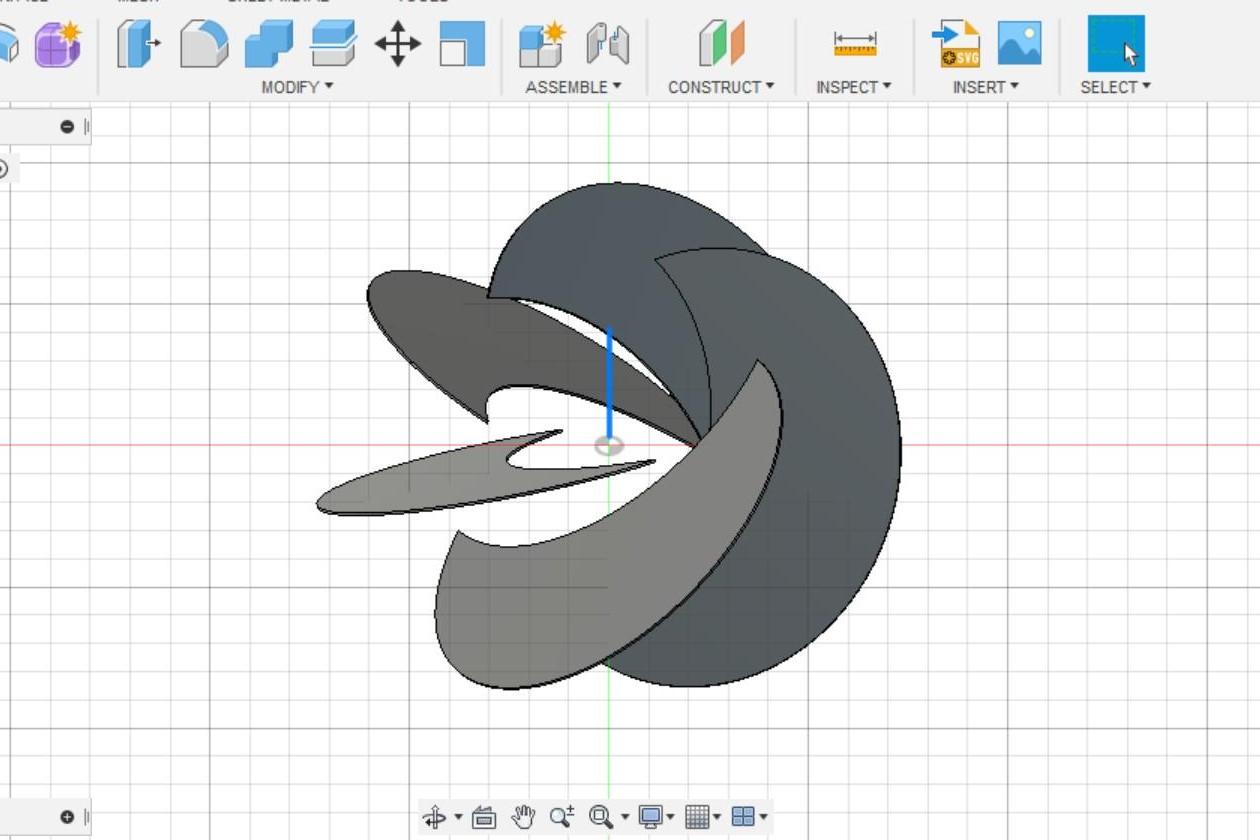Click the Display Settings monitor icon

pos(651,816)
